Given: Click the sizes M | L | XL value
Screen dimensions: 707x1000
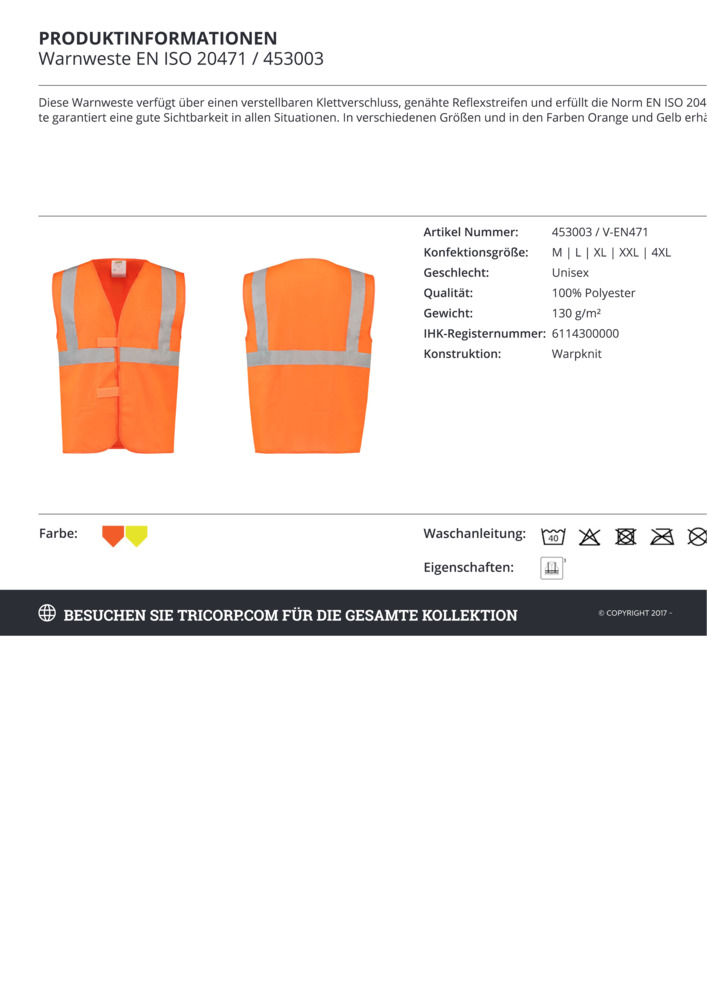Looking at the screenshot, I should coord(611,253).
